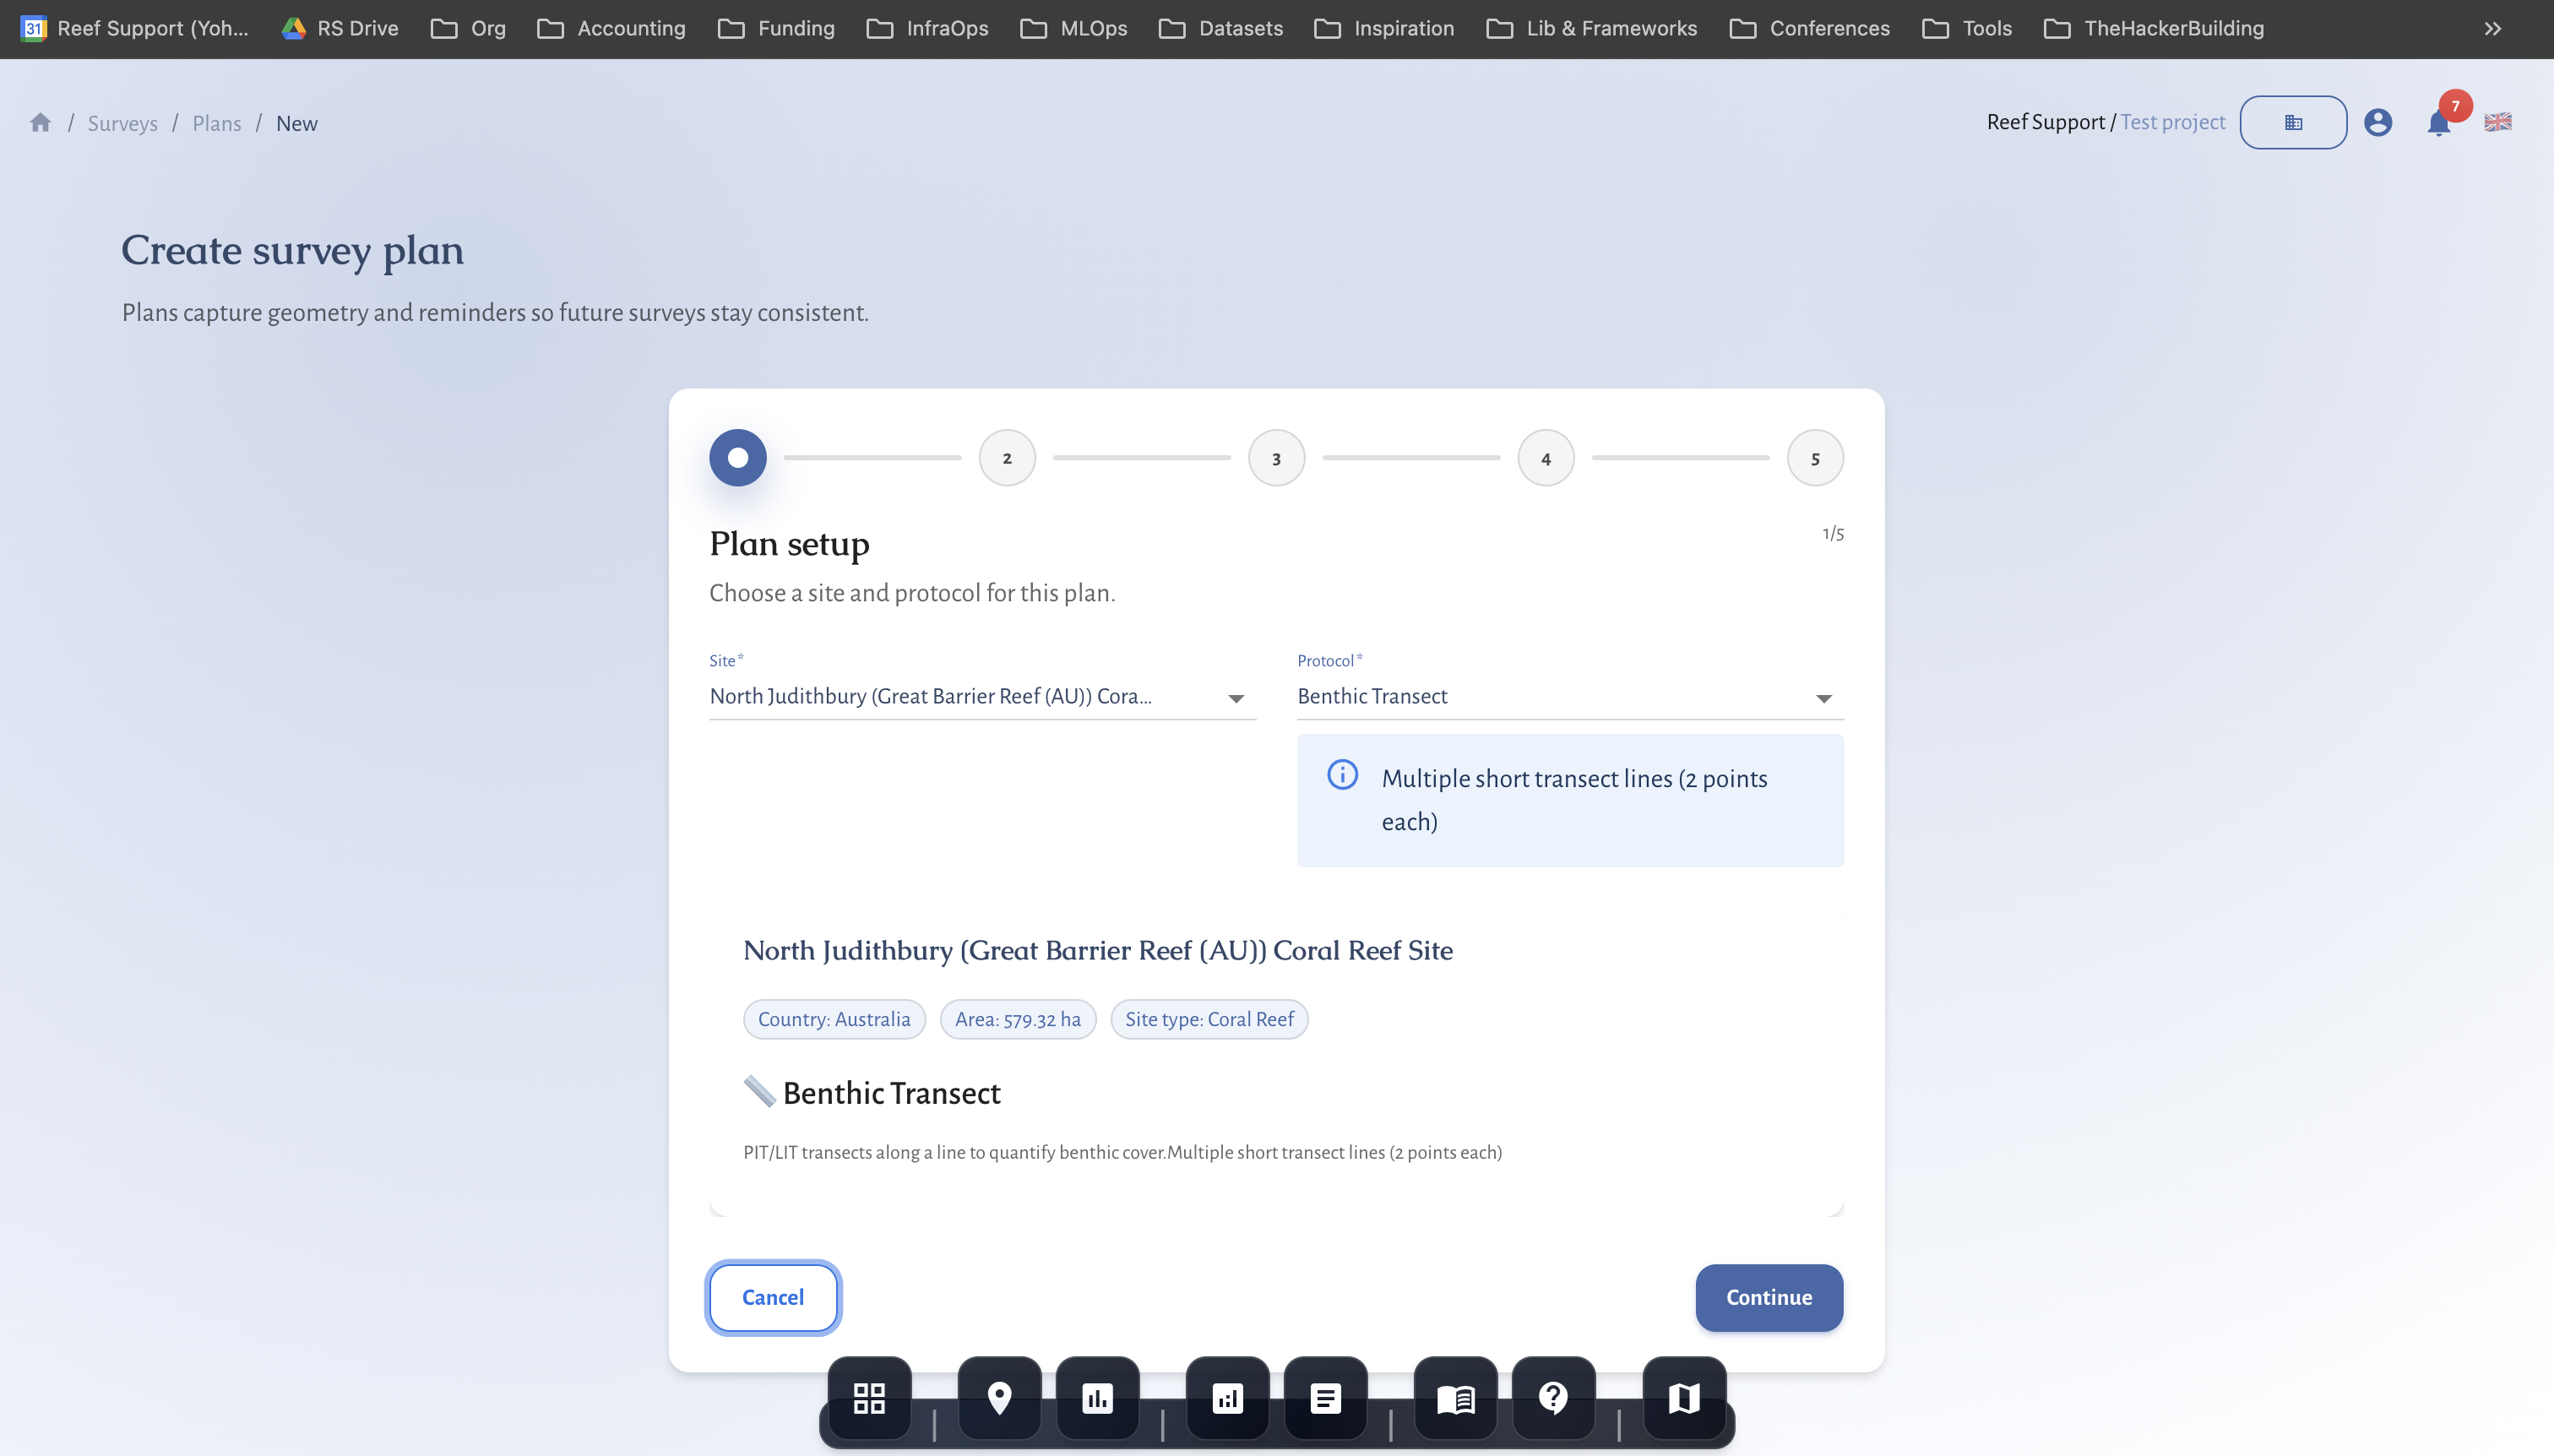
Task: Jump to step 5 in stepper
Action: click(x=1815, y=458)
